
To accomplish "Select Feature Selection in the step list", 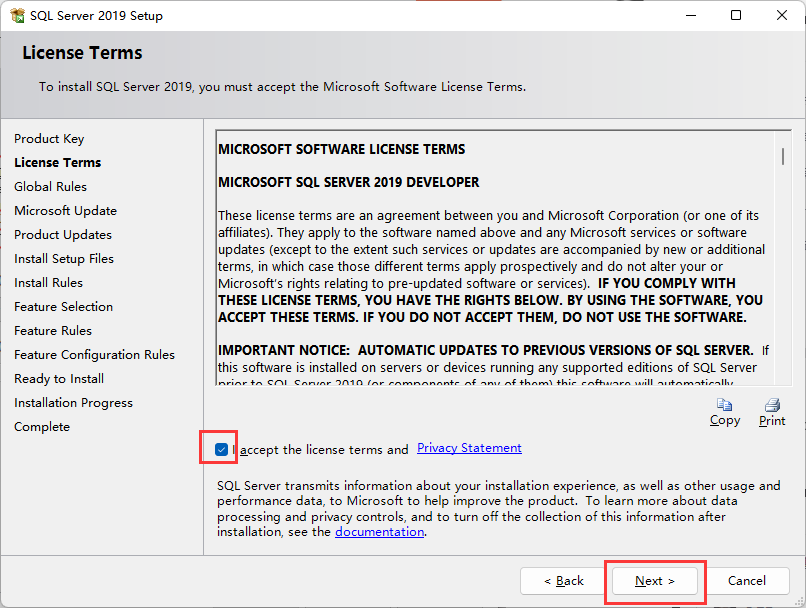I will point(63,307).
